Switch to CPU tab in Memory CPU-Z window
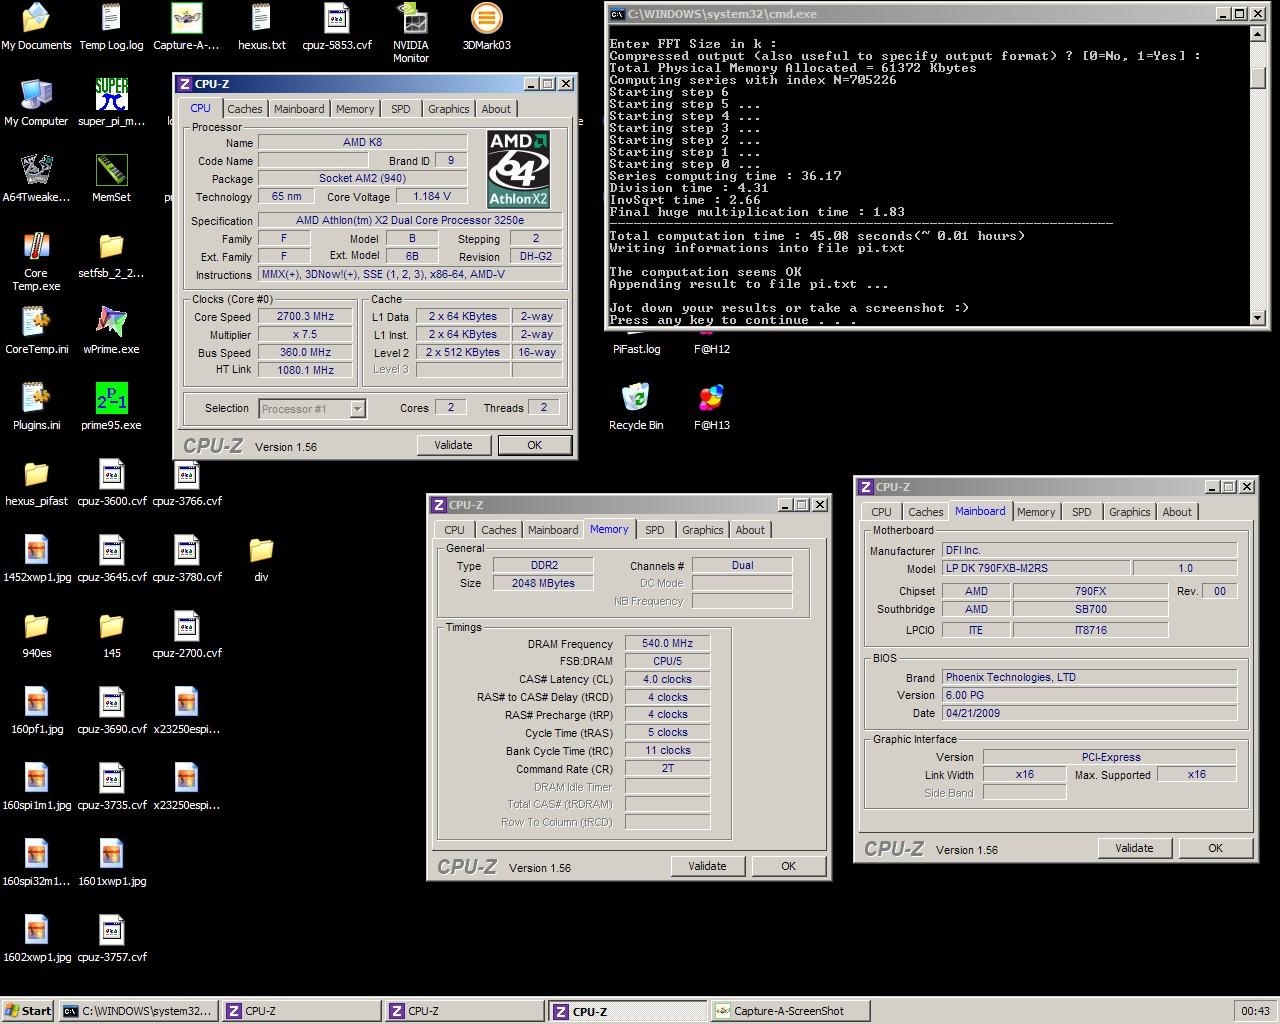1280x1024 pixels. tap(455, 530)
